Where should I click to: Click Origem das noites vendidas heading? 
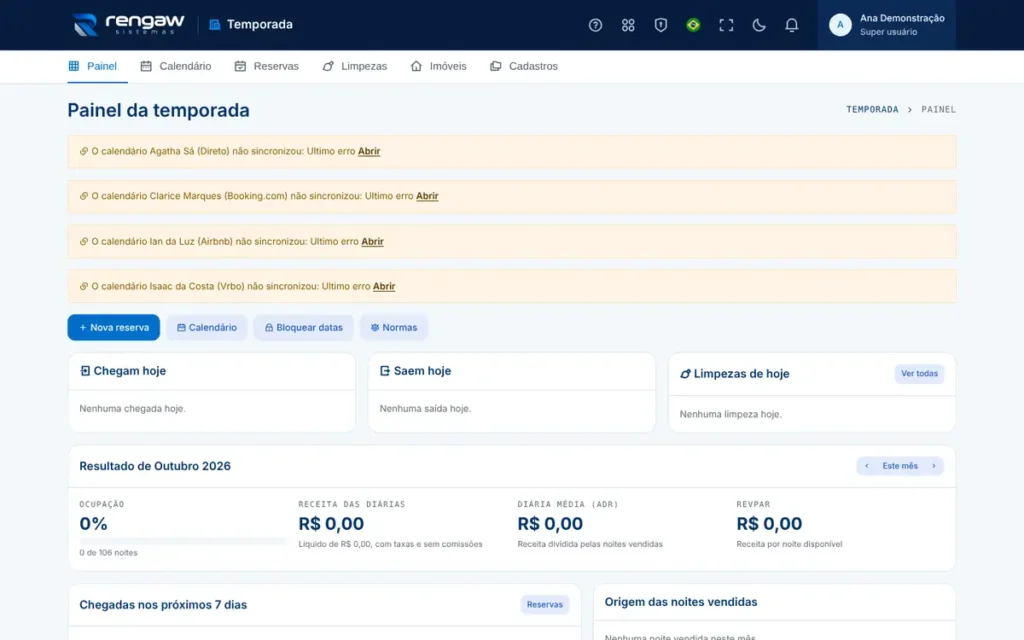(x=680, y=602)
